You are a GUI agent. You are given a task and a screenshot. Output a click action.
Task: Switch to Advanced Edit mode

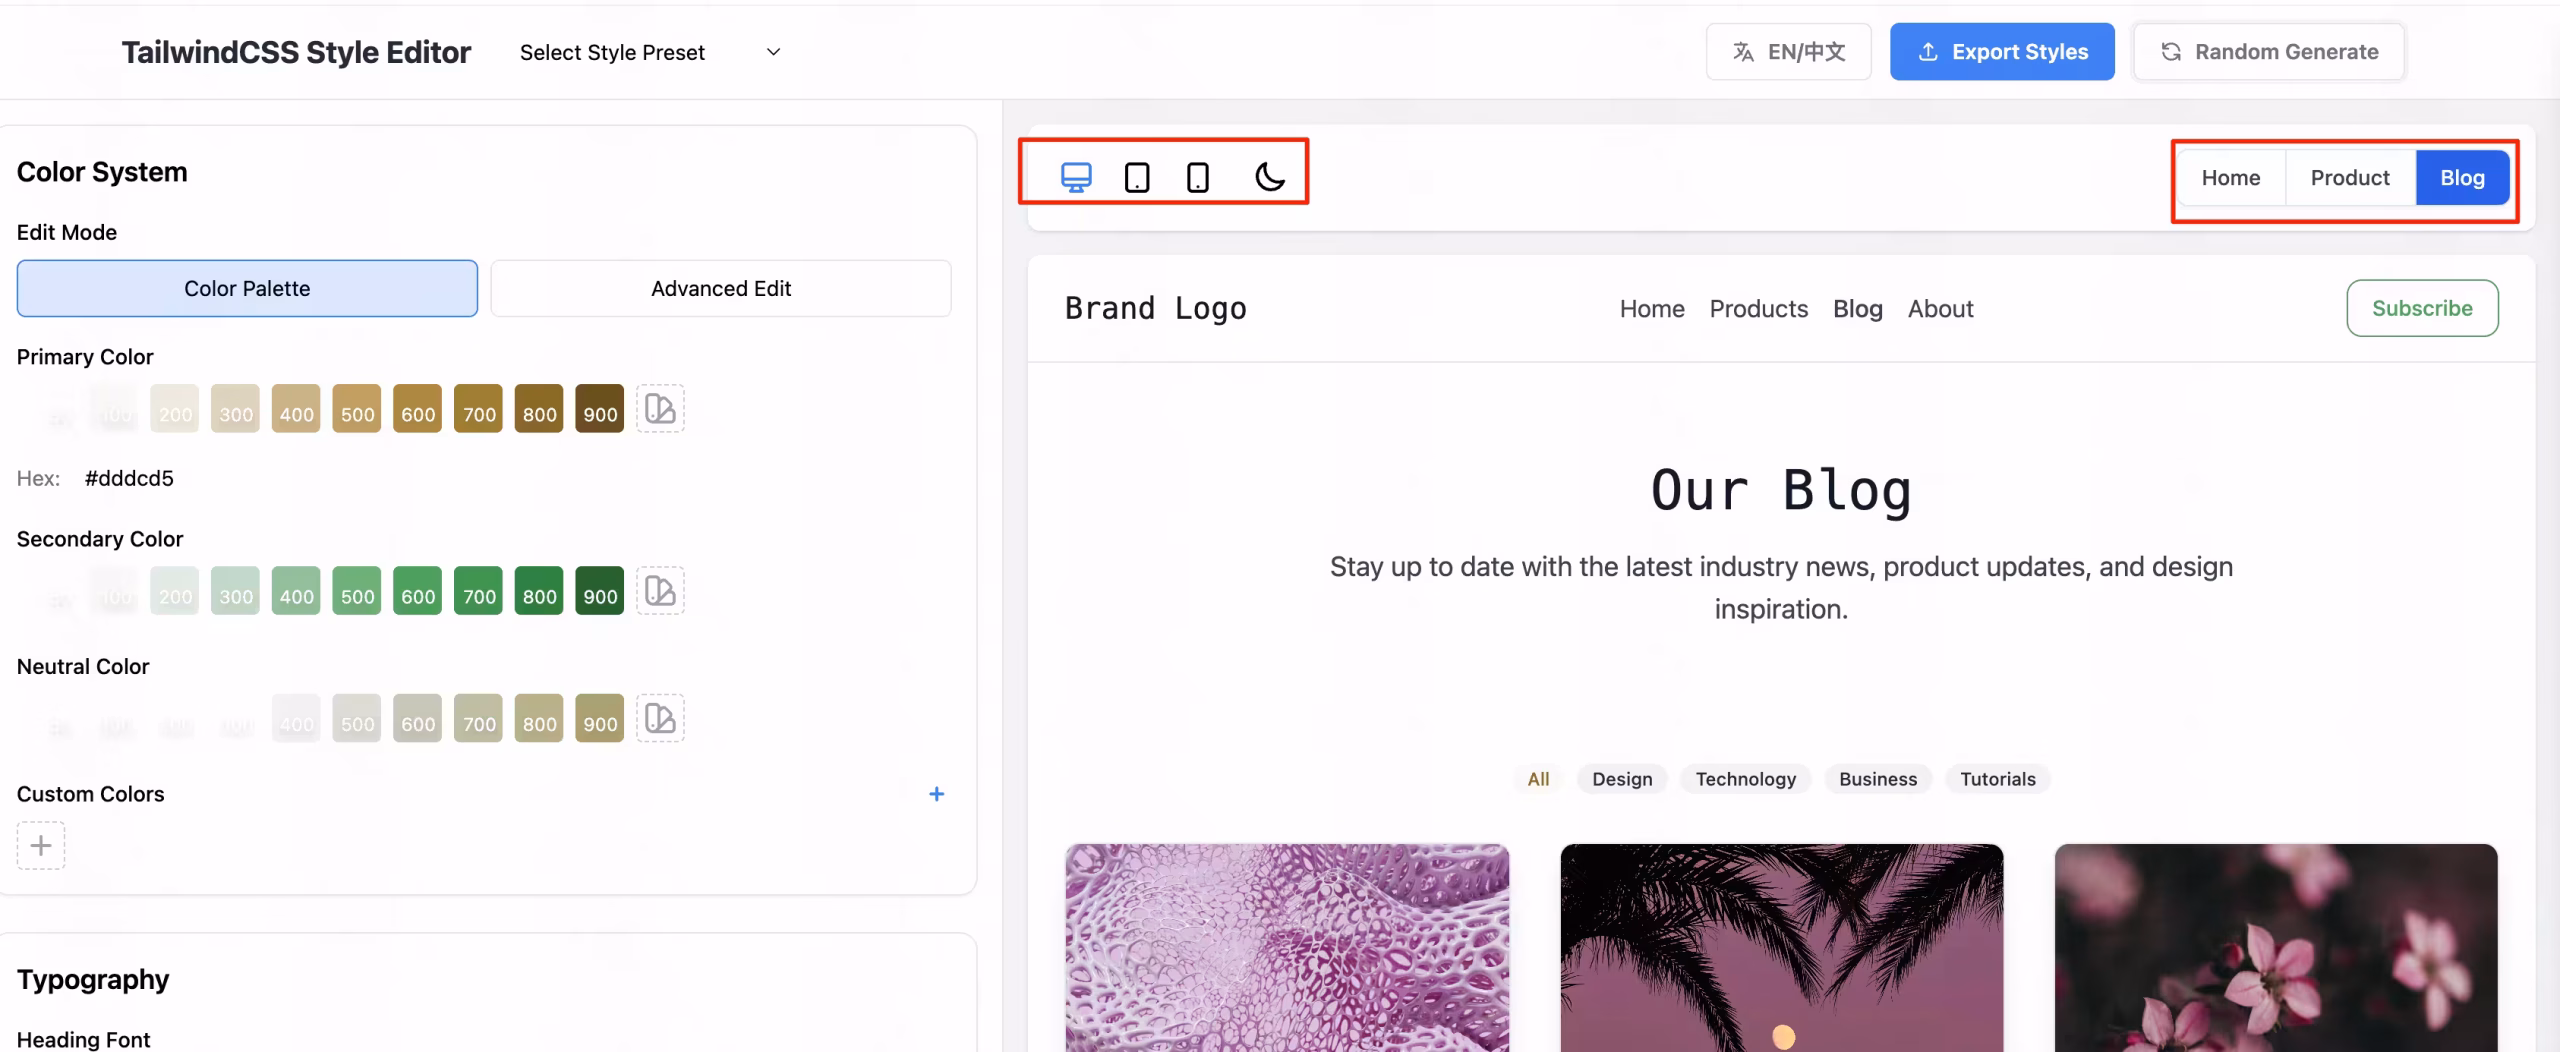[720, 289]
